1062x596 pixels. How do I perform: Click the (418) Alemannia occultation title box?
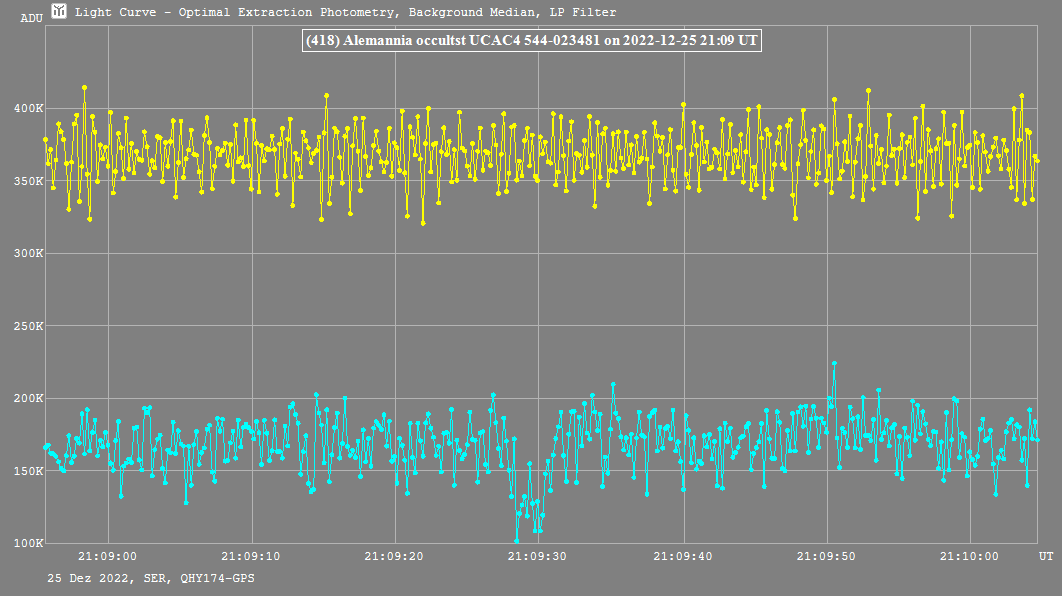(x=531, y=41)
